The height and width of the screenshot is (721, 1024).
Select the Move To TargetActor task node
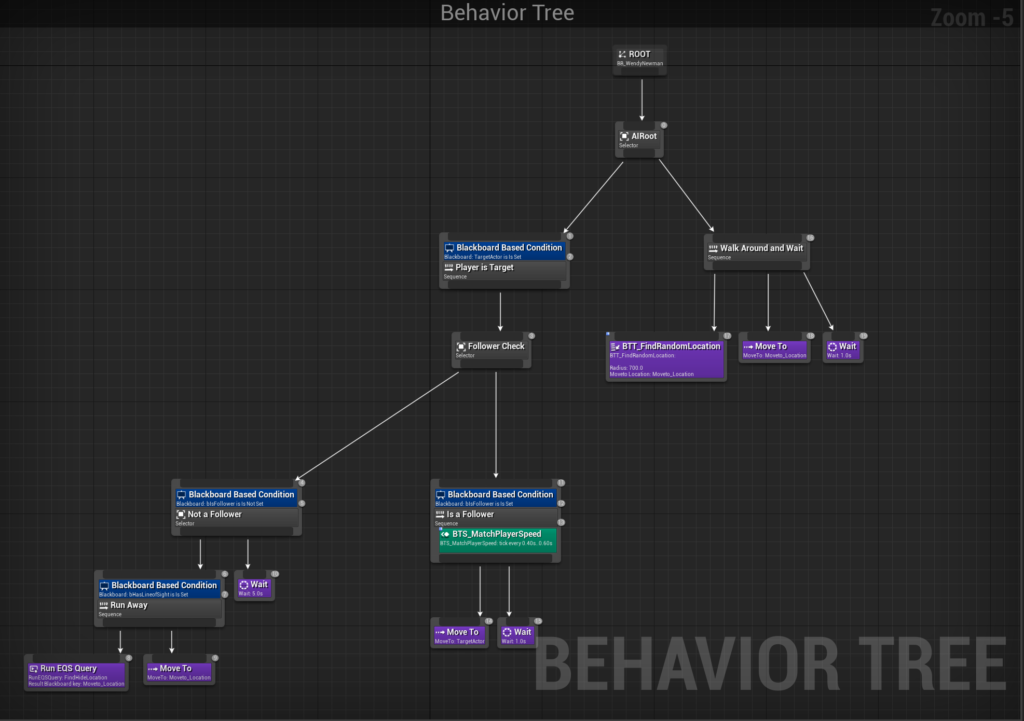(459, 634)
